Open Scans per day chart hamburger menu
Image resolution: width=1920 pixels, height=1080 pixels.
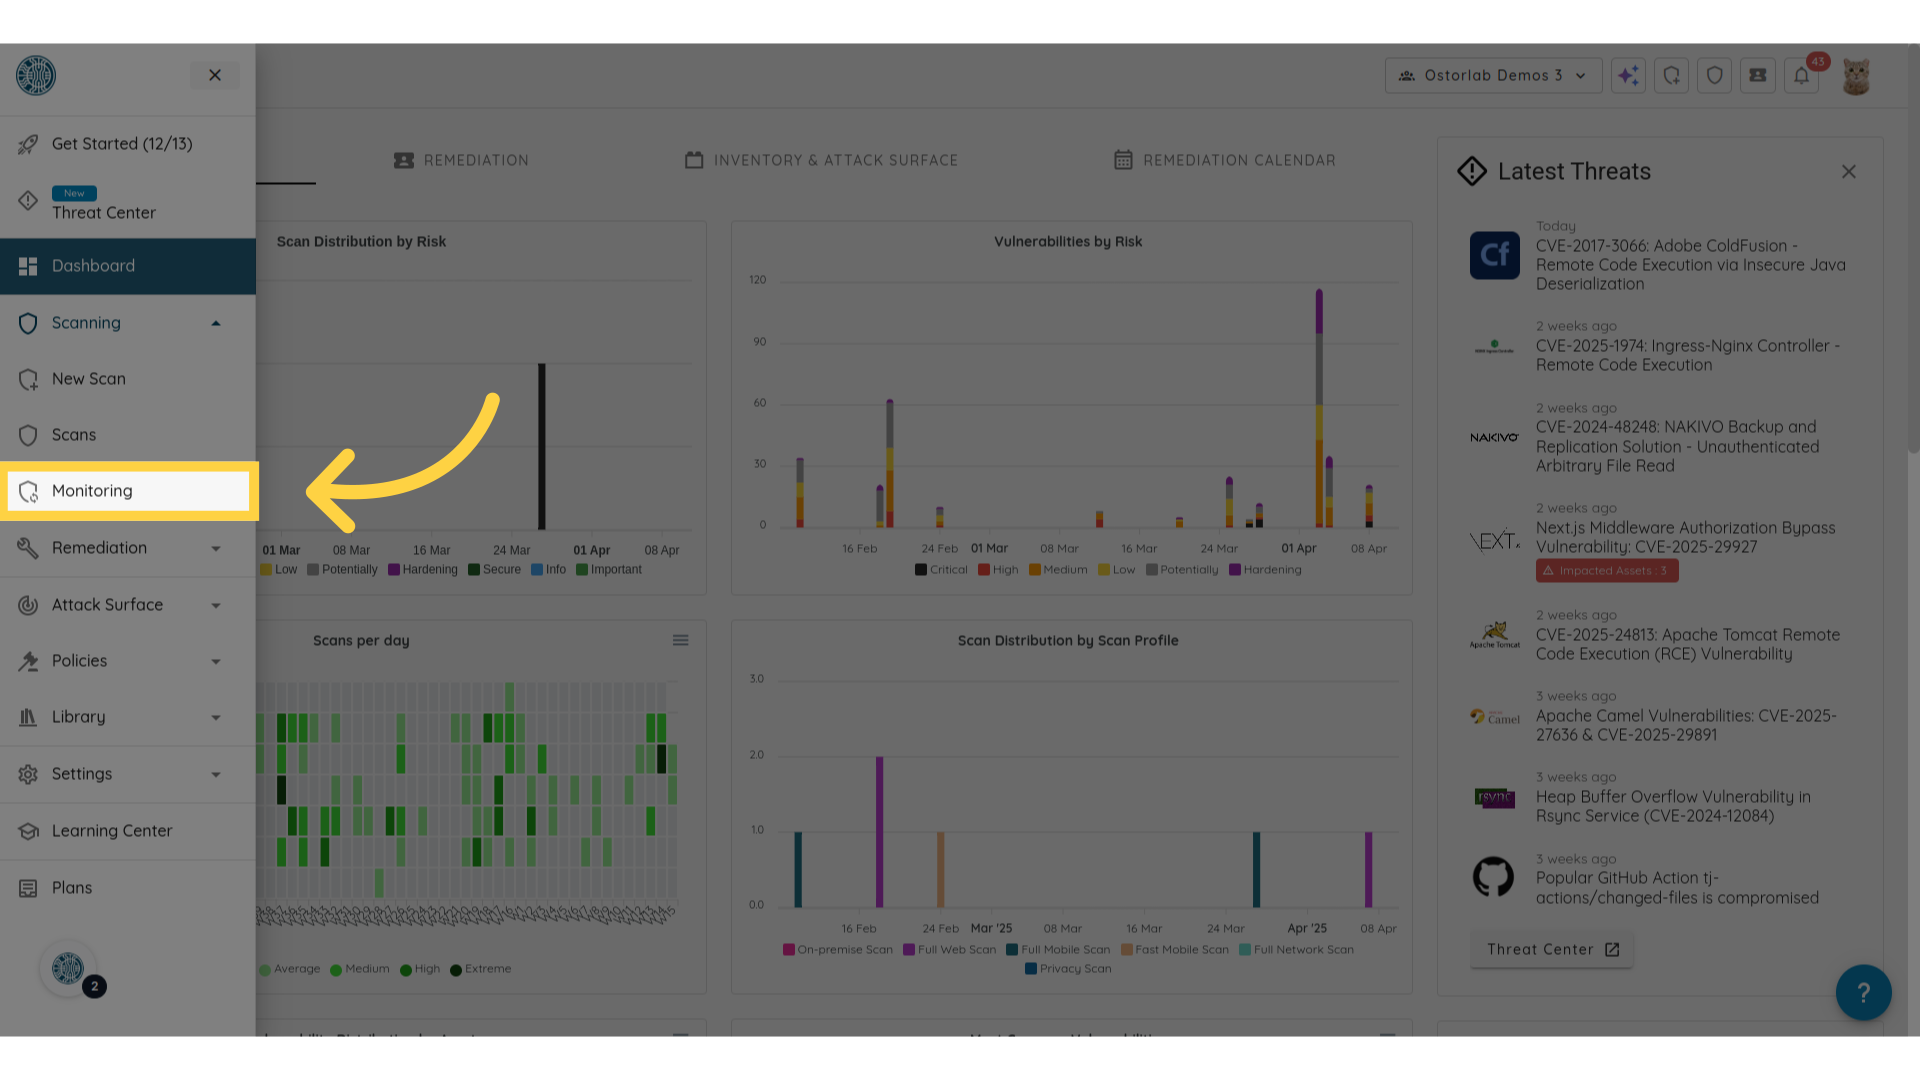pyautogui.click(x=680, y=640)
